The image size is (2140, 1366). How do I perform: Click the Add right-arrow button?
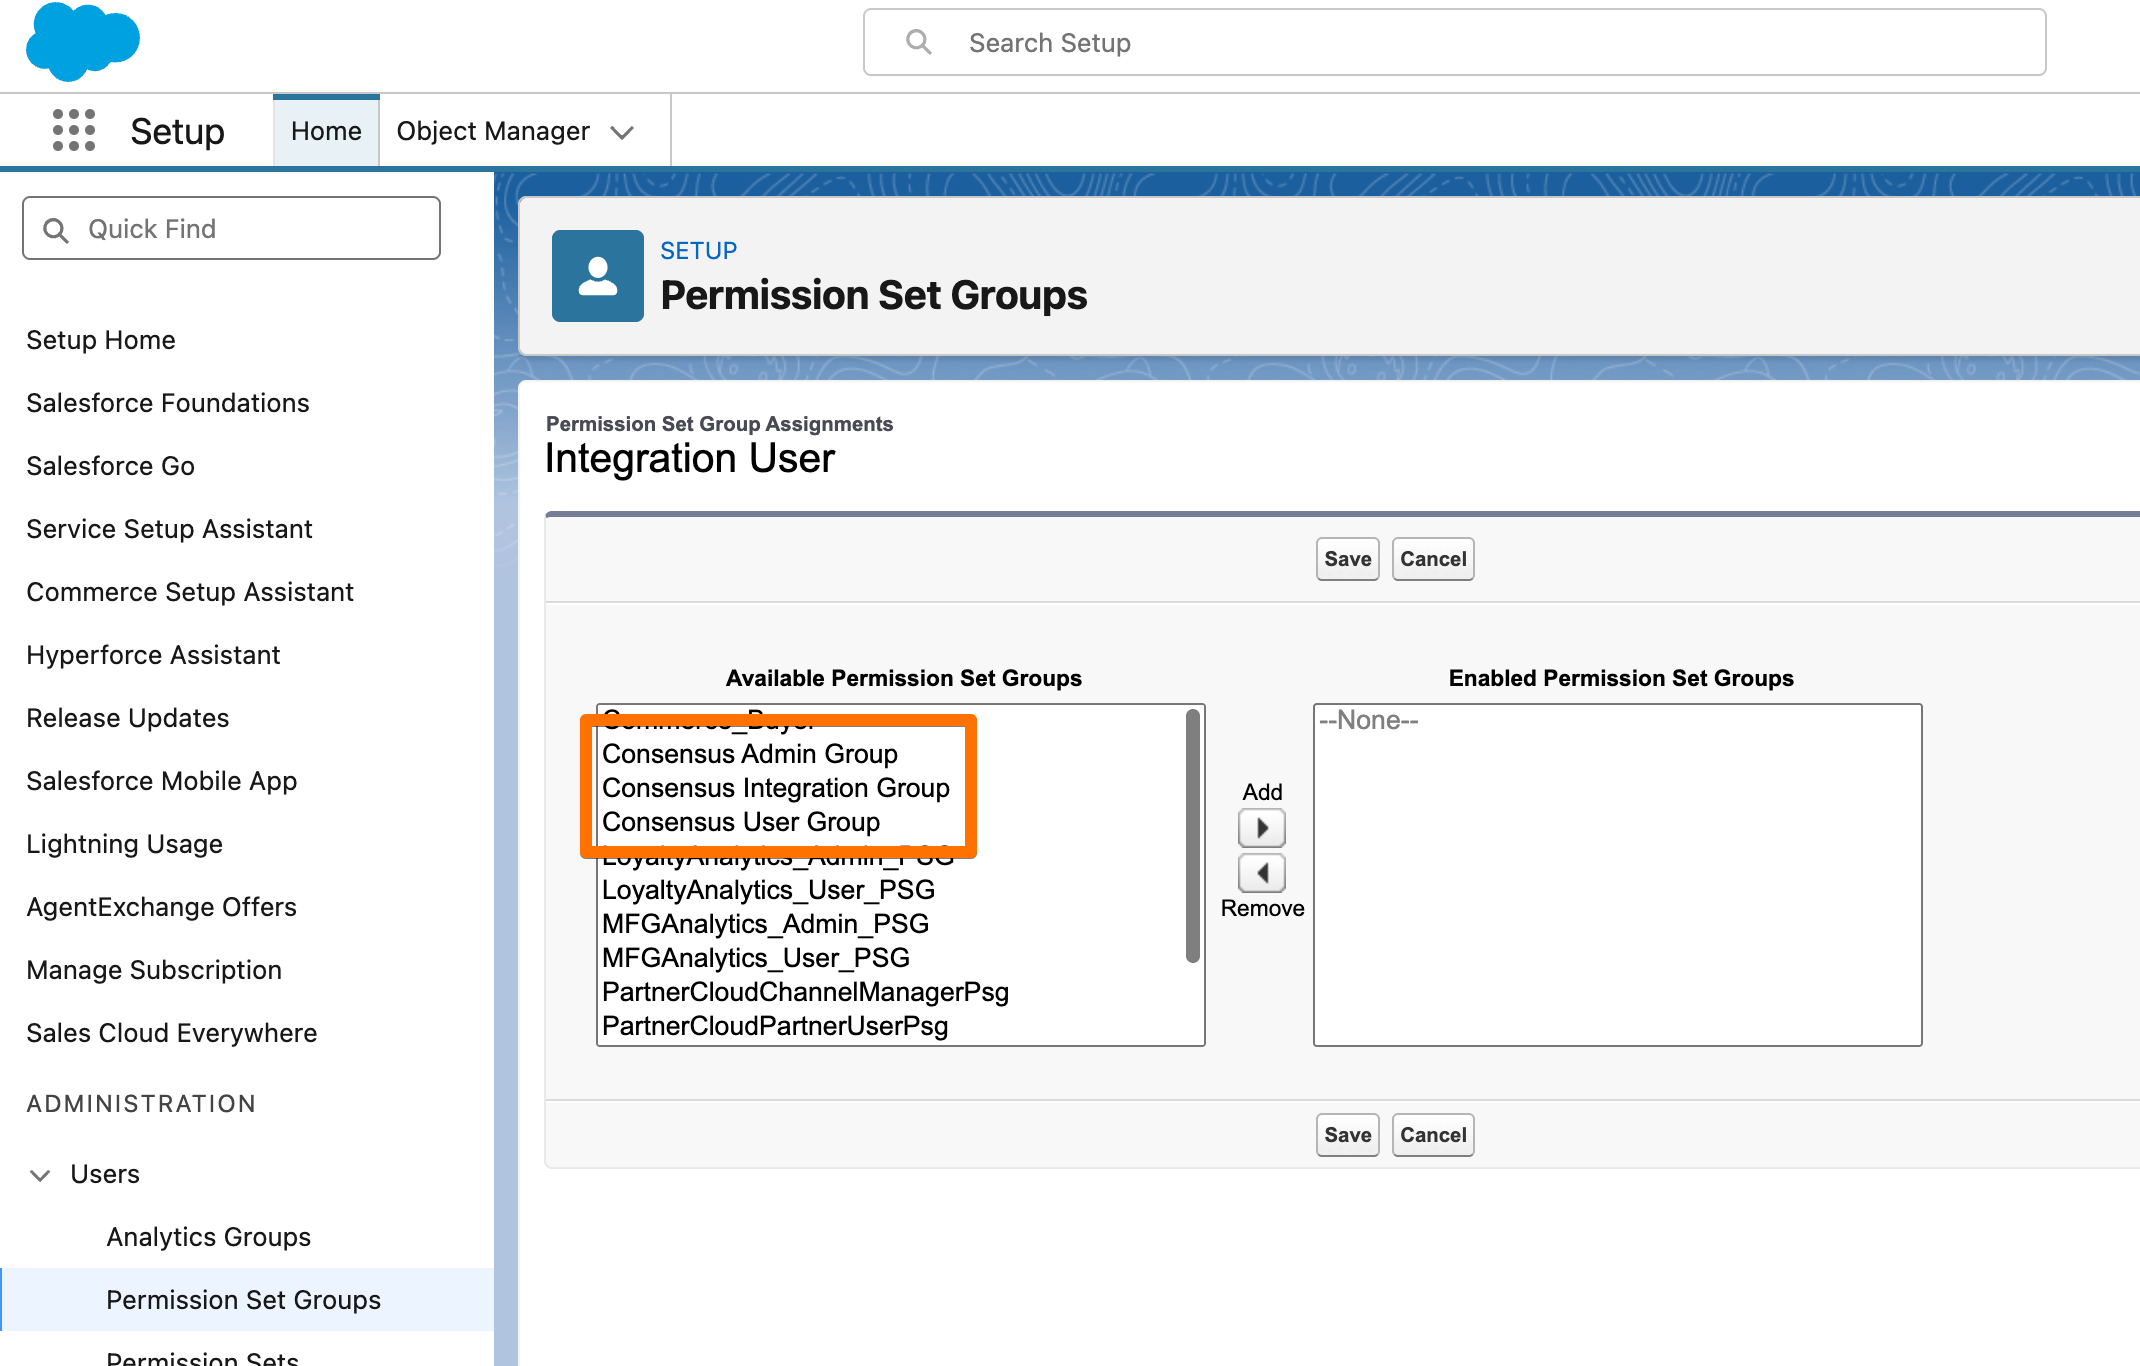point(1262,828)
